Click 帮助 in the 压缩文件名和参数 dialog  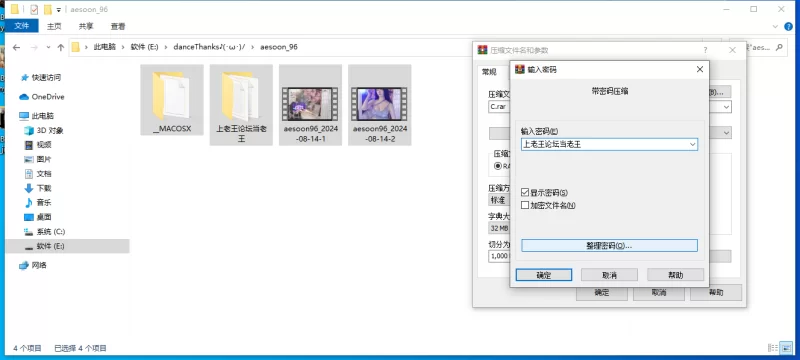716,293
